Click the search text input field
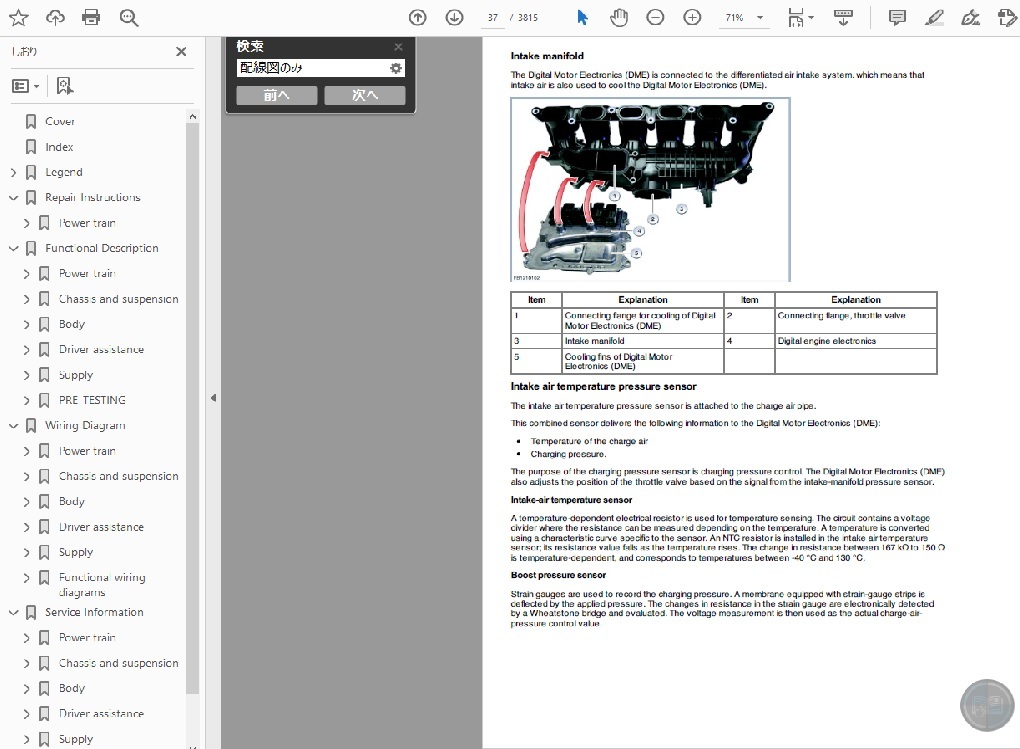Screen dimensions: 1020x749 pos(312,68)
